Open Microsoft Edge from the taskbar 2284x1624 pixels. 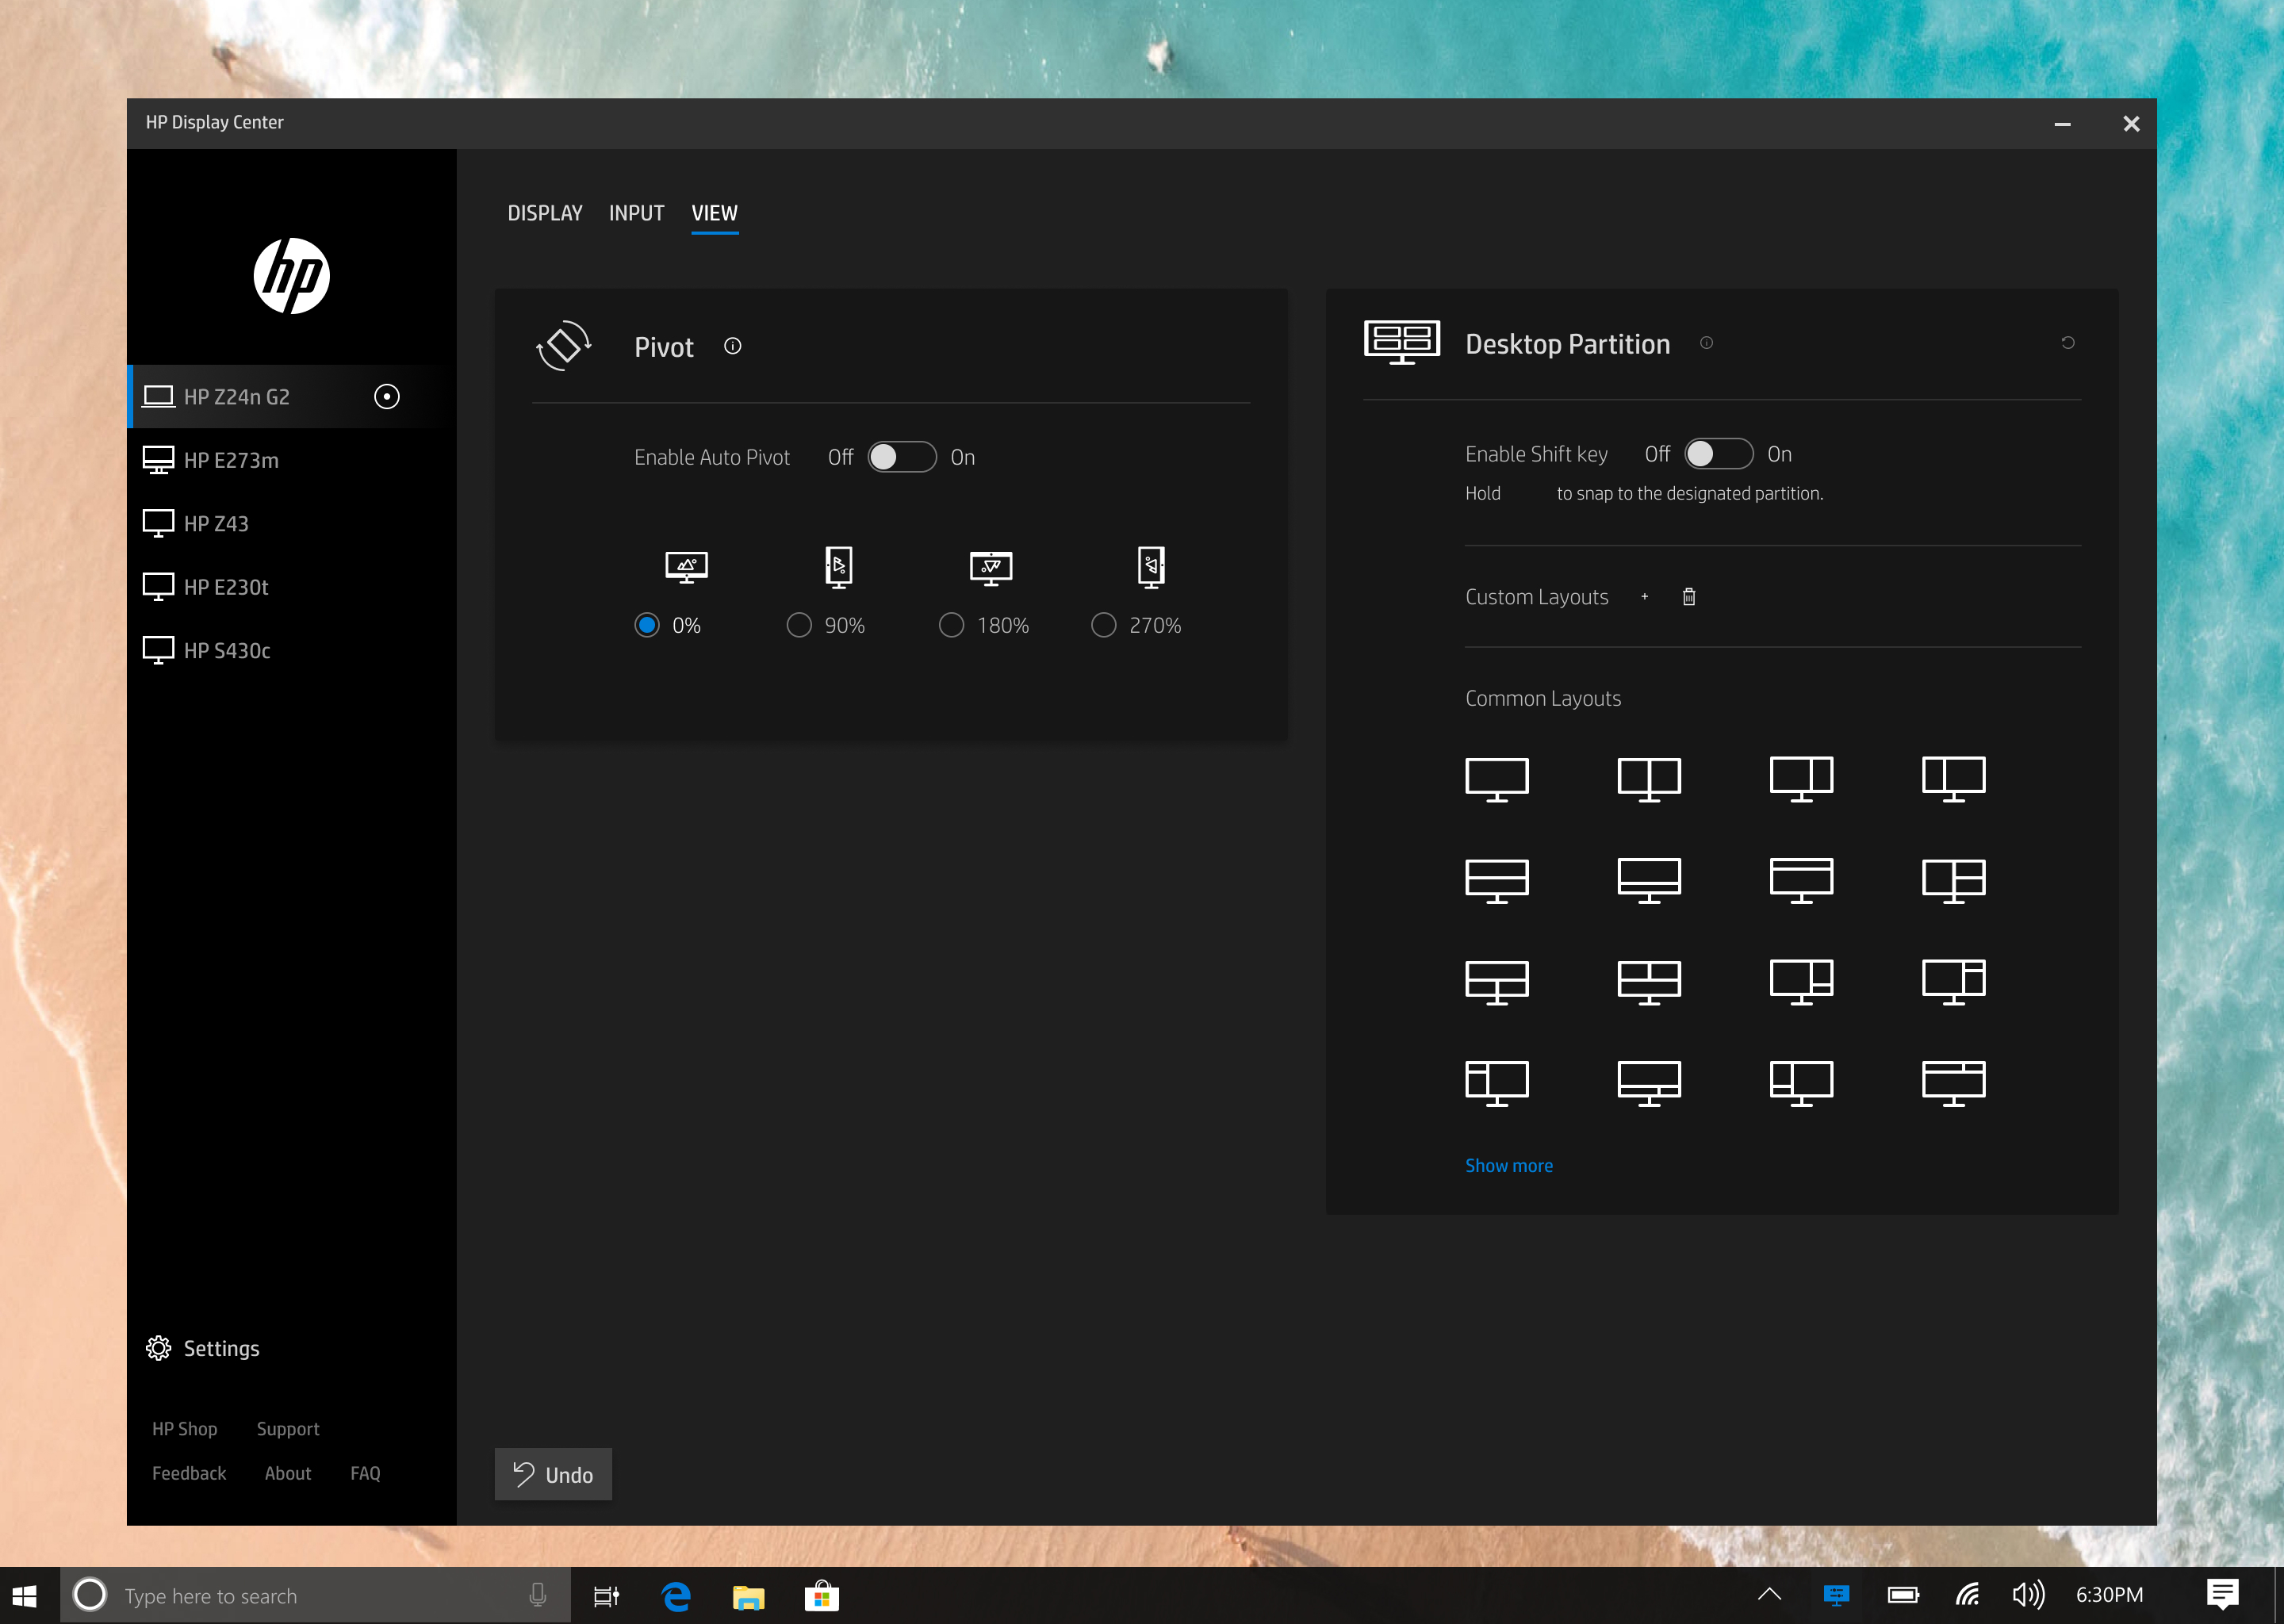point(676,1596)
